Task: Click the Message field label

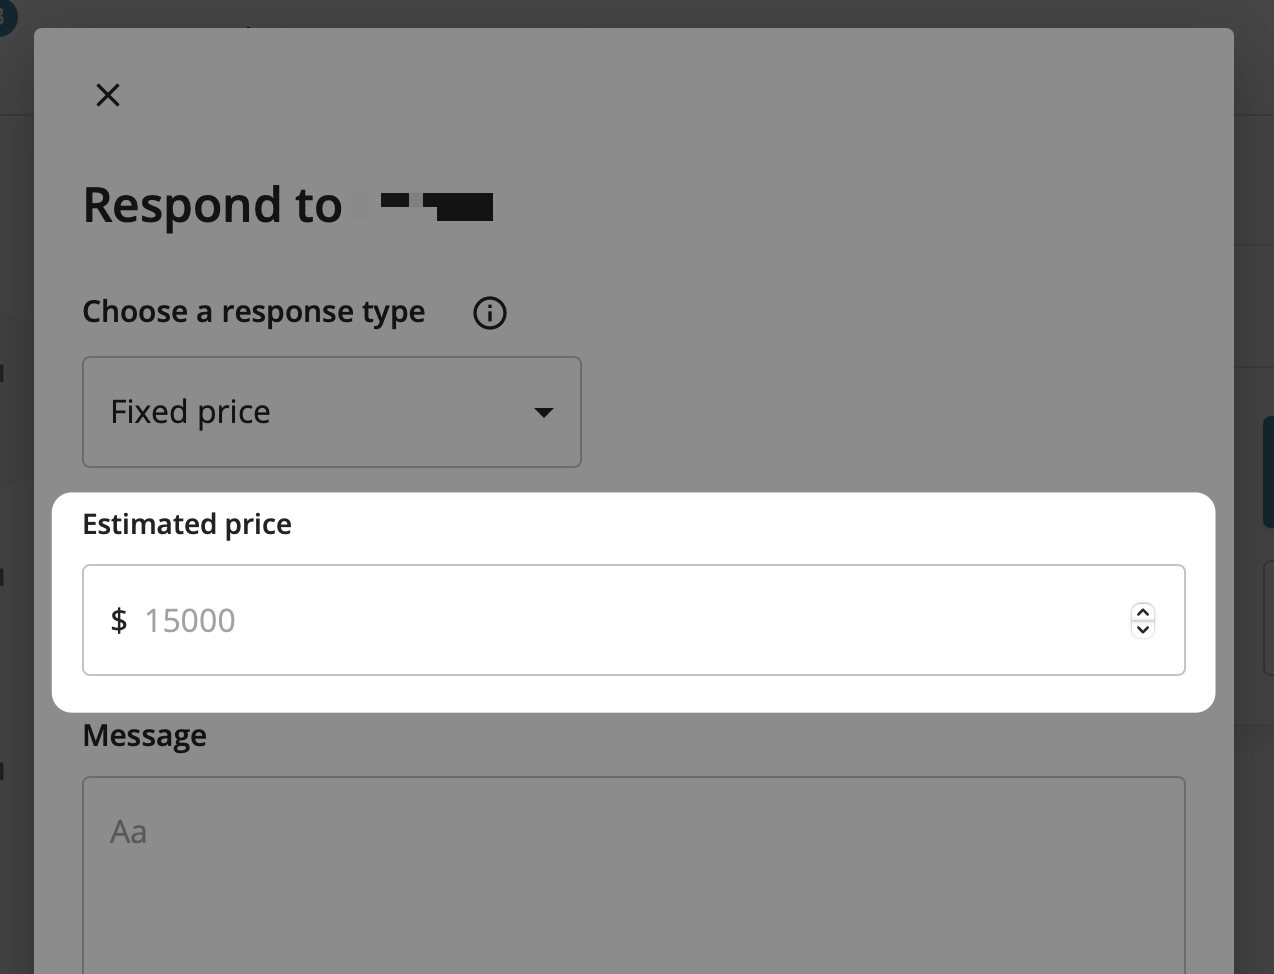Action: pyautogui.click(x=145, y=736)
